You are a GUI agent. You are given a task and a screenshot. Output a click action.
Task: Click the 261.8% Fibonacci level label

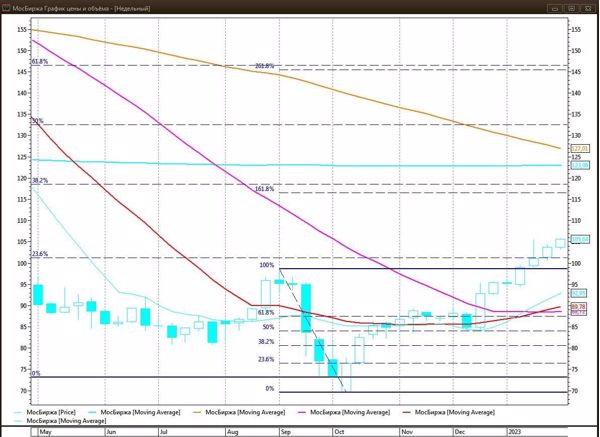(x=264, y=66)
